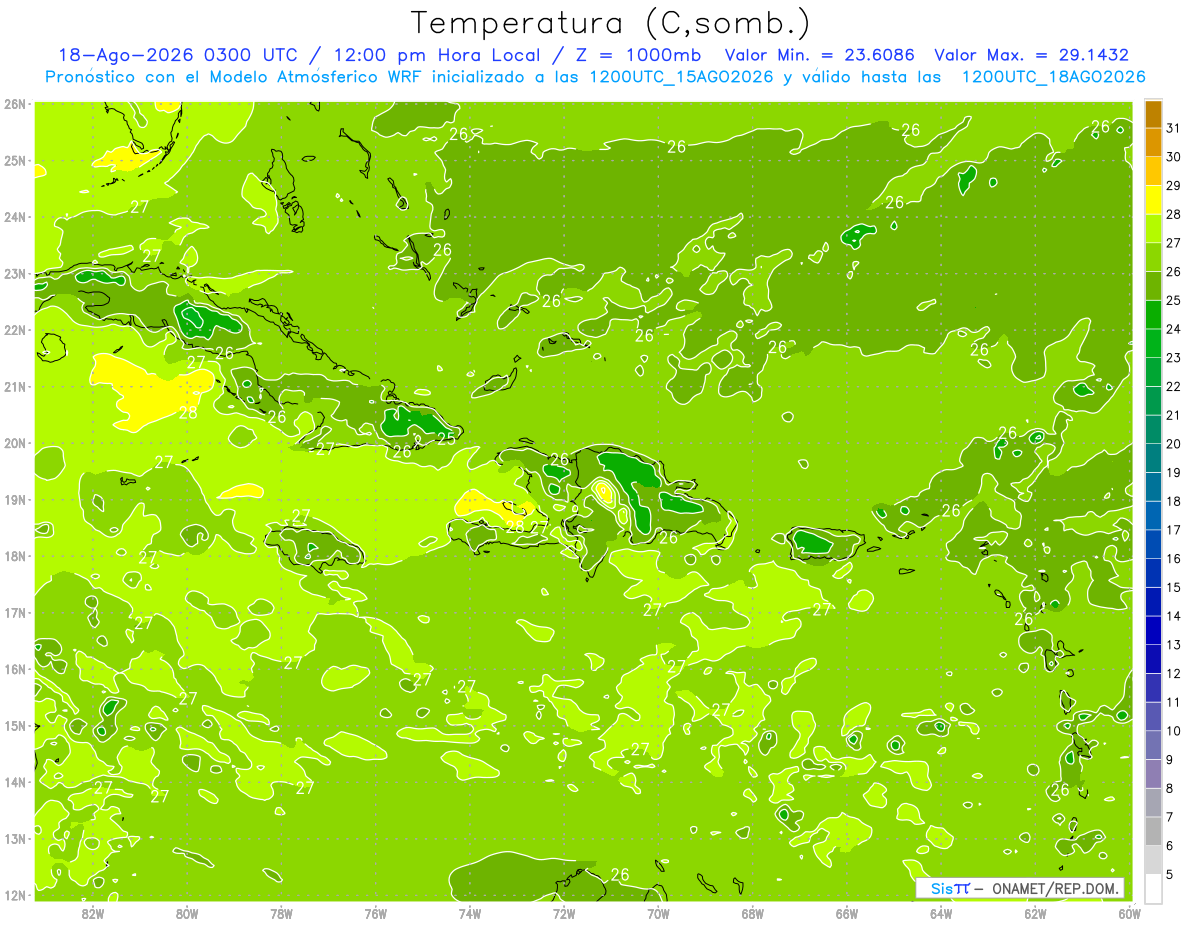
Task: Click the yellow legend swatch between 28 and 29
Action: (x=1153, y=200)
